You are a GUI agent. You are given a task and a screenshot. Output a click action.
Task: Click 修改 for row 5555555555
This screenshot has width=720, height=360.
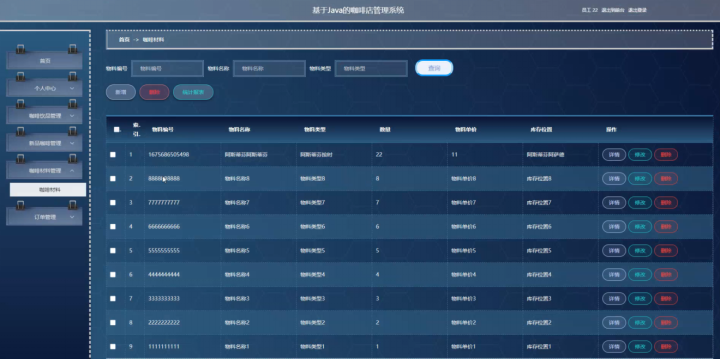pos(640,251)
